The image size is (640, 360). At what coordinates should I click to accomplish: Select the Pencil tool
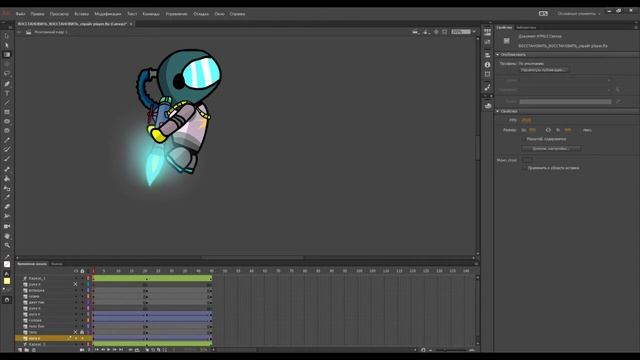click(7, 140)
